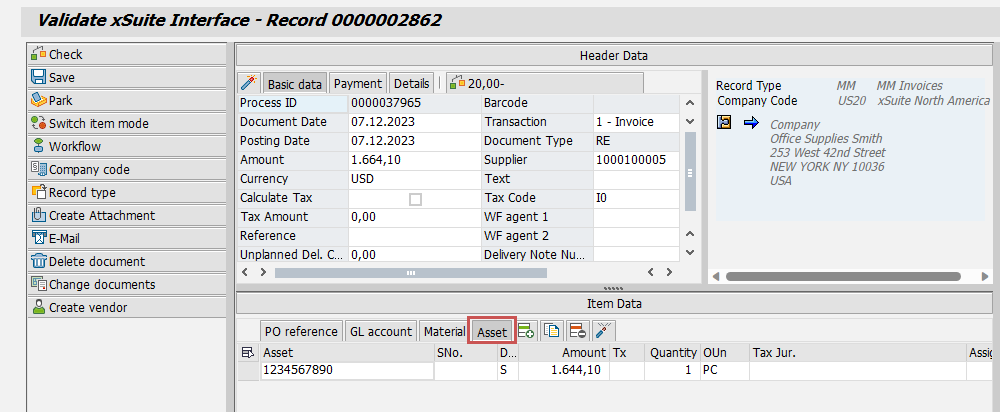Click the scroll down arrow in header data
This screenshot has height=412, width=1000.
(687, 254)
